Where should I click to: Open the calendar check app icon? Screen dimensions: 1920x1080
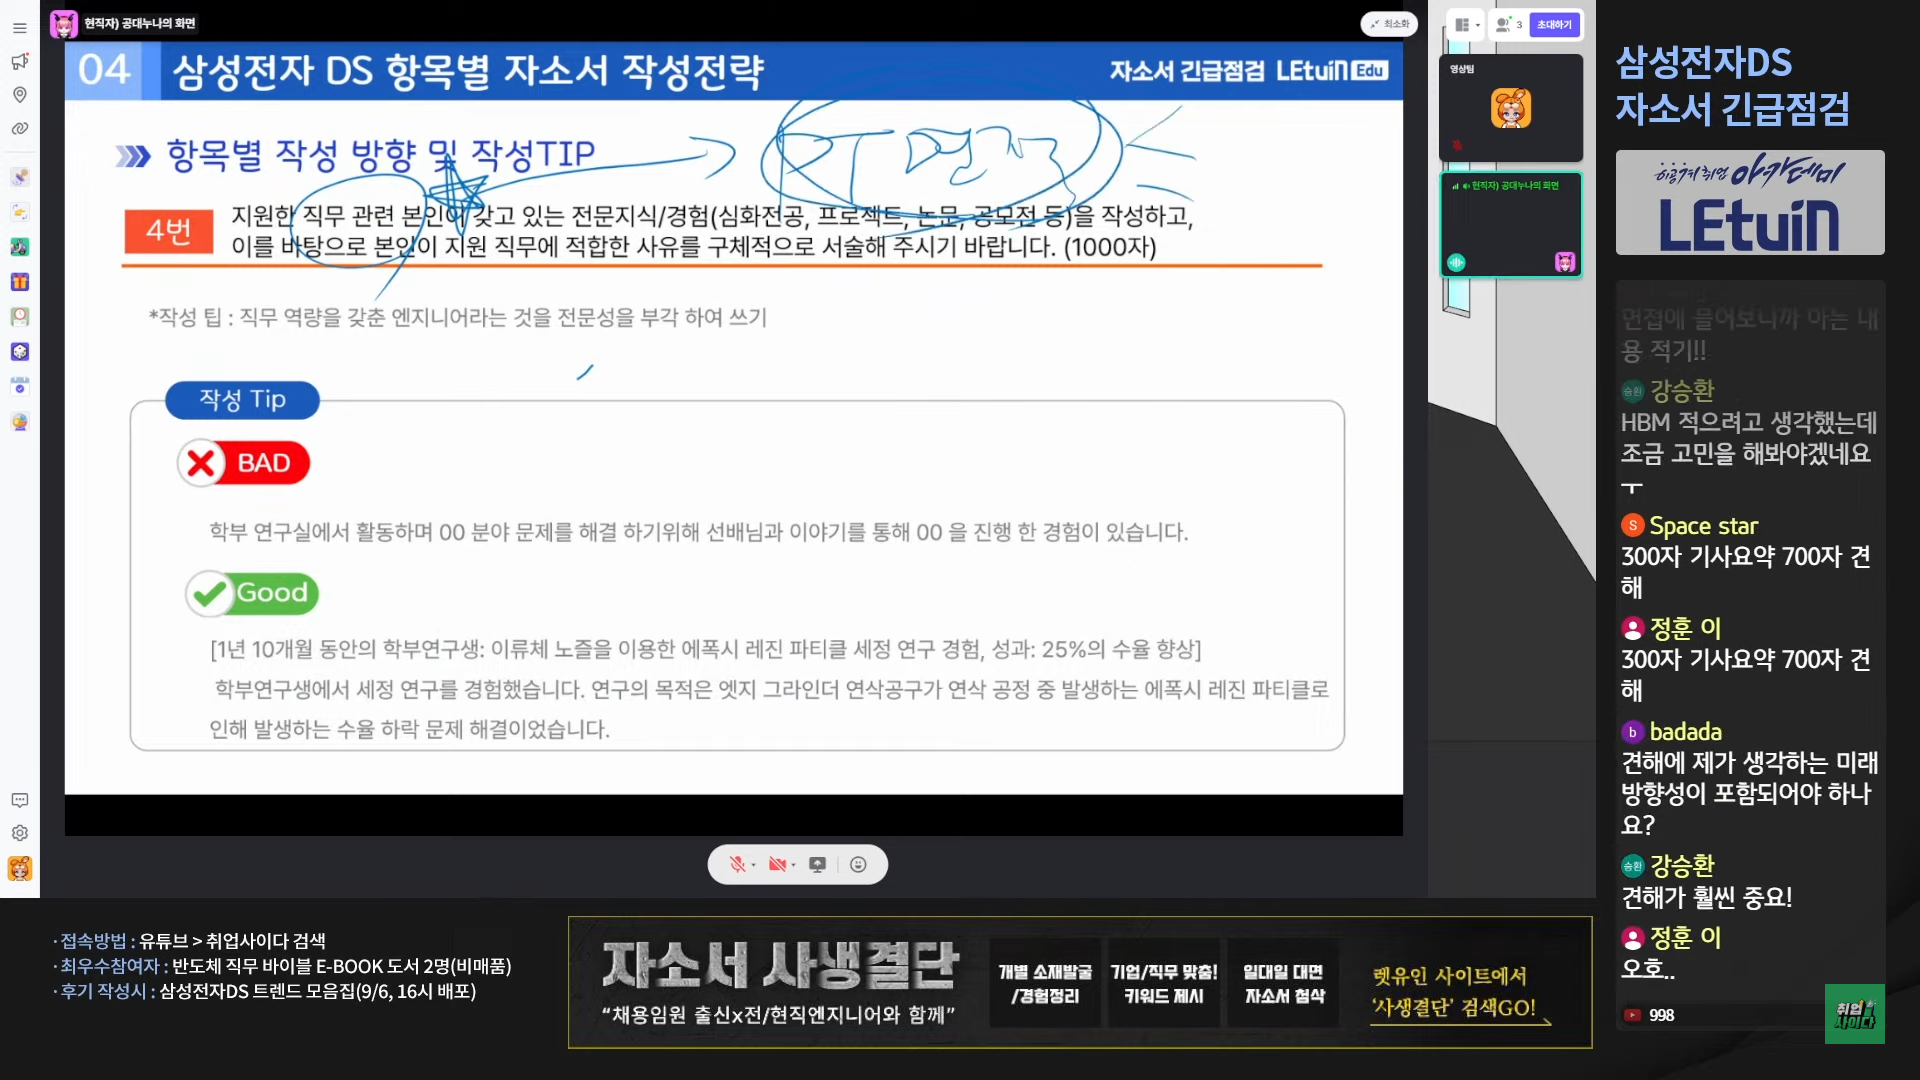tap(20, 386)
